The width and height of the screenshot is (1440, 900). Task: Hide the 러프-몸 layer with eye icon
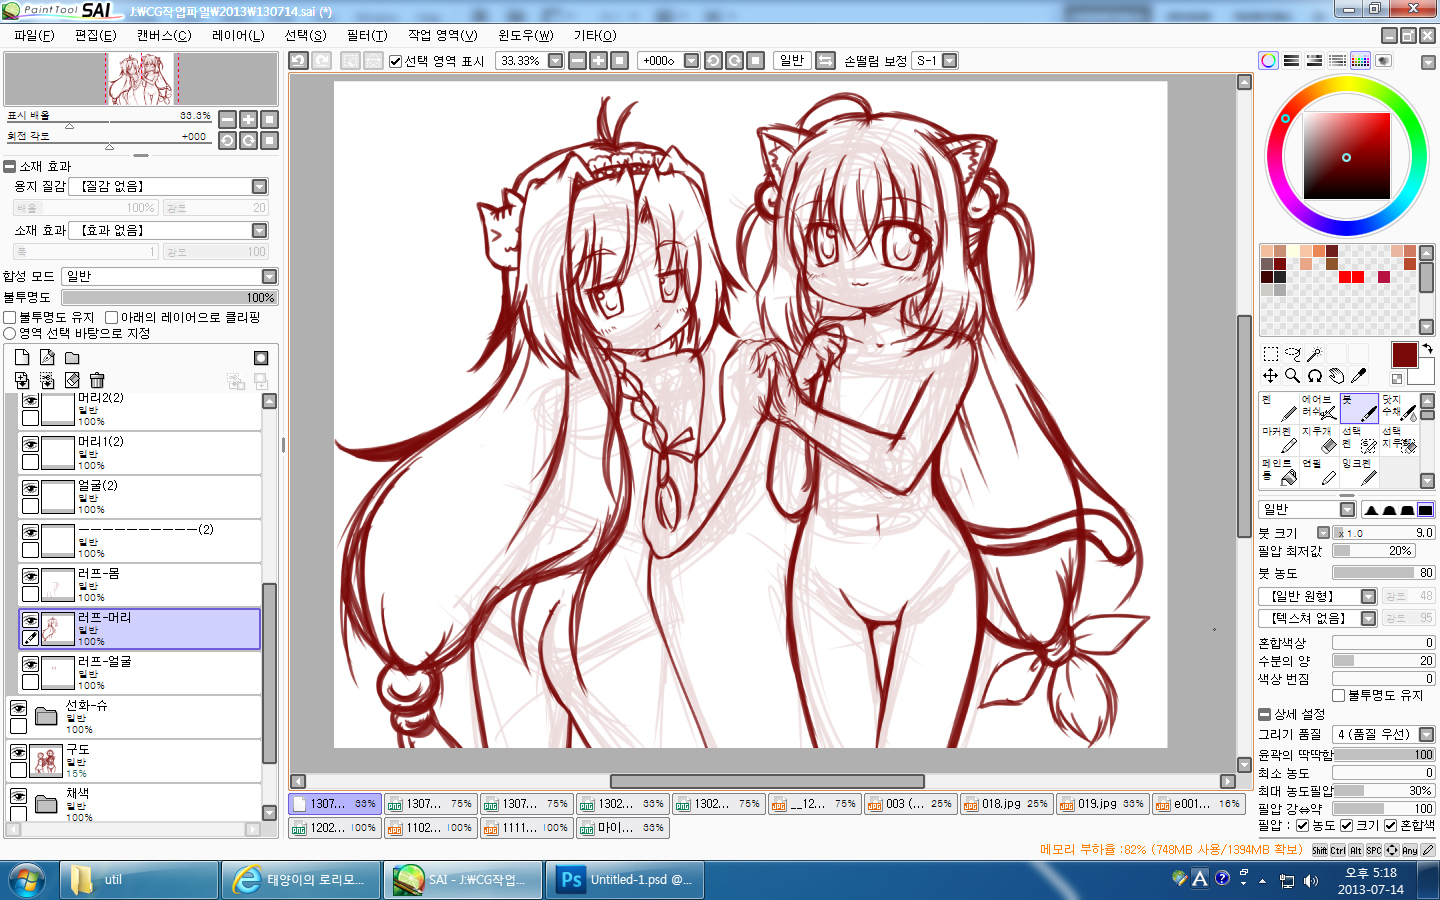click(31, 576)
